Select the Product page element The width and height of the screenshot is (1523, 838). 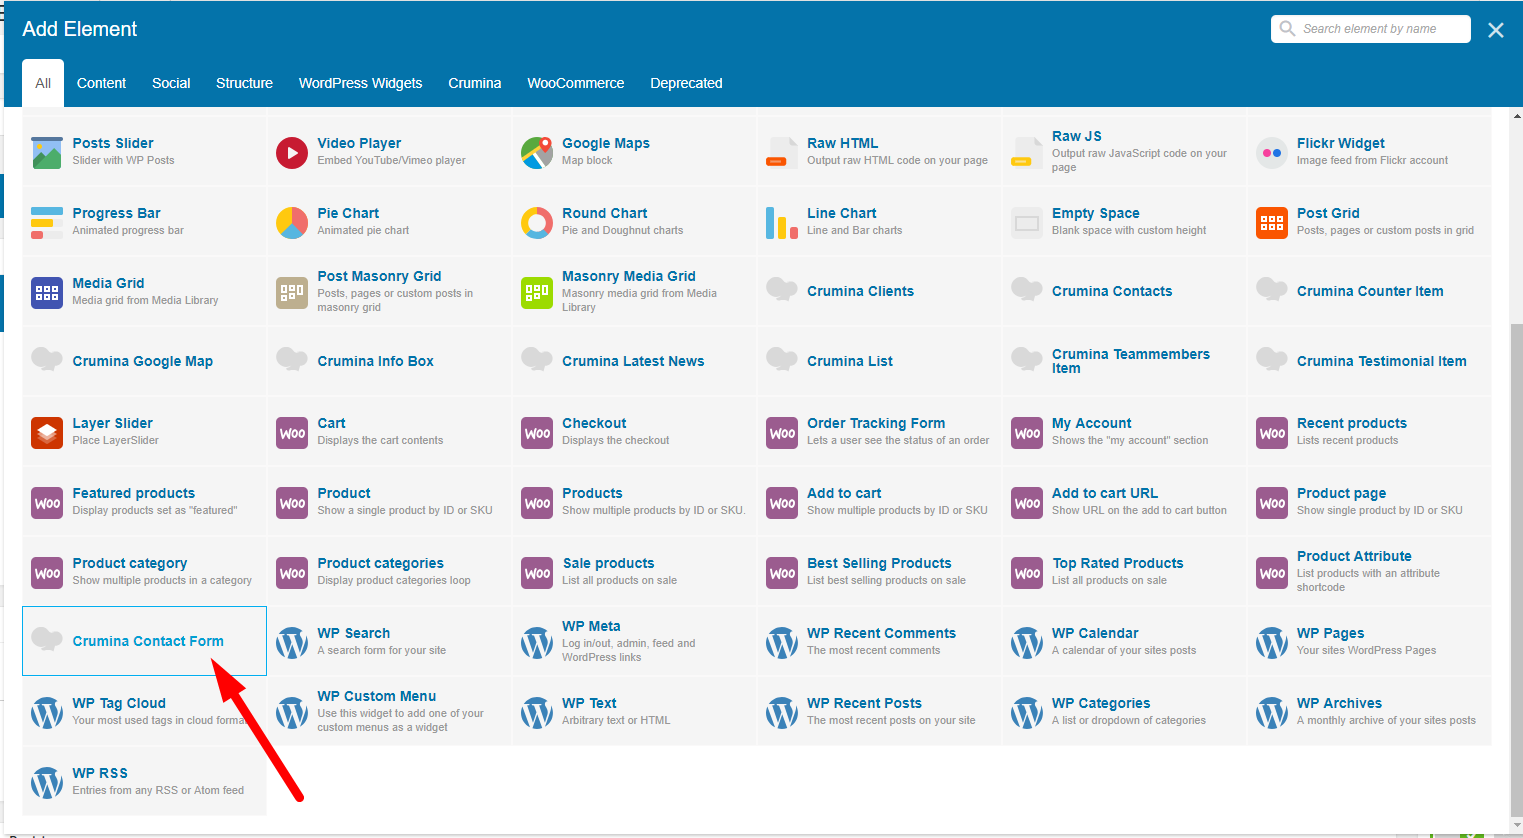pos(1369,501)
